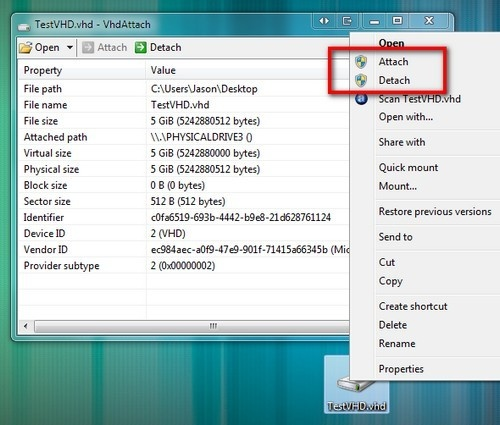500x425 pixels.
Task: Select Open with... in context menu
Action: (406, 117)
